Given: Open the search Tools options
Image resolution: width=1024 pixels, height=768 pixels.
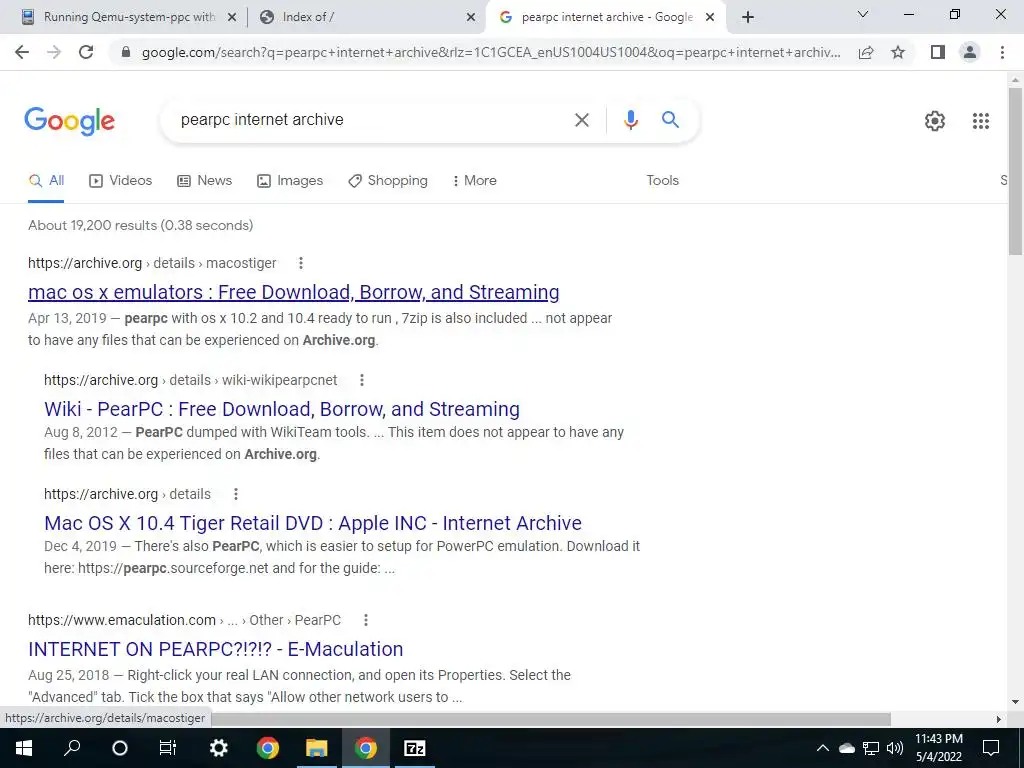Looking at the screenshot, I should click(x=662, y=181).
